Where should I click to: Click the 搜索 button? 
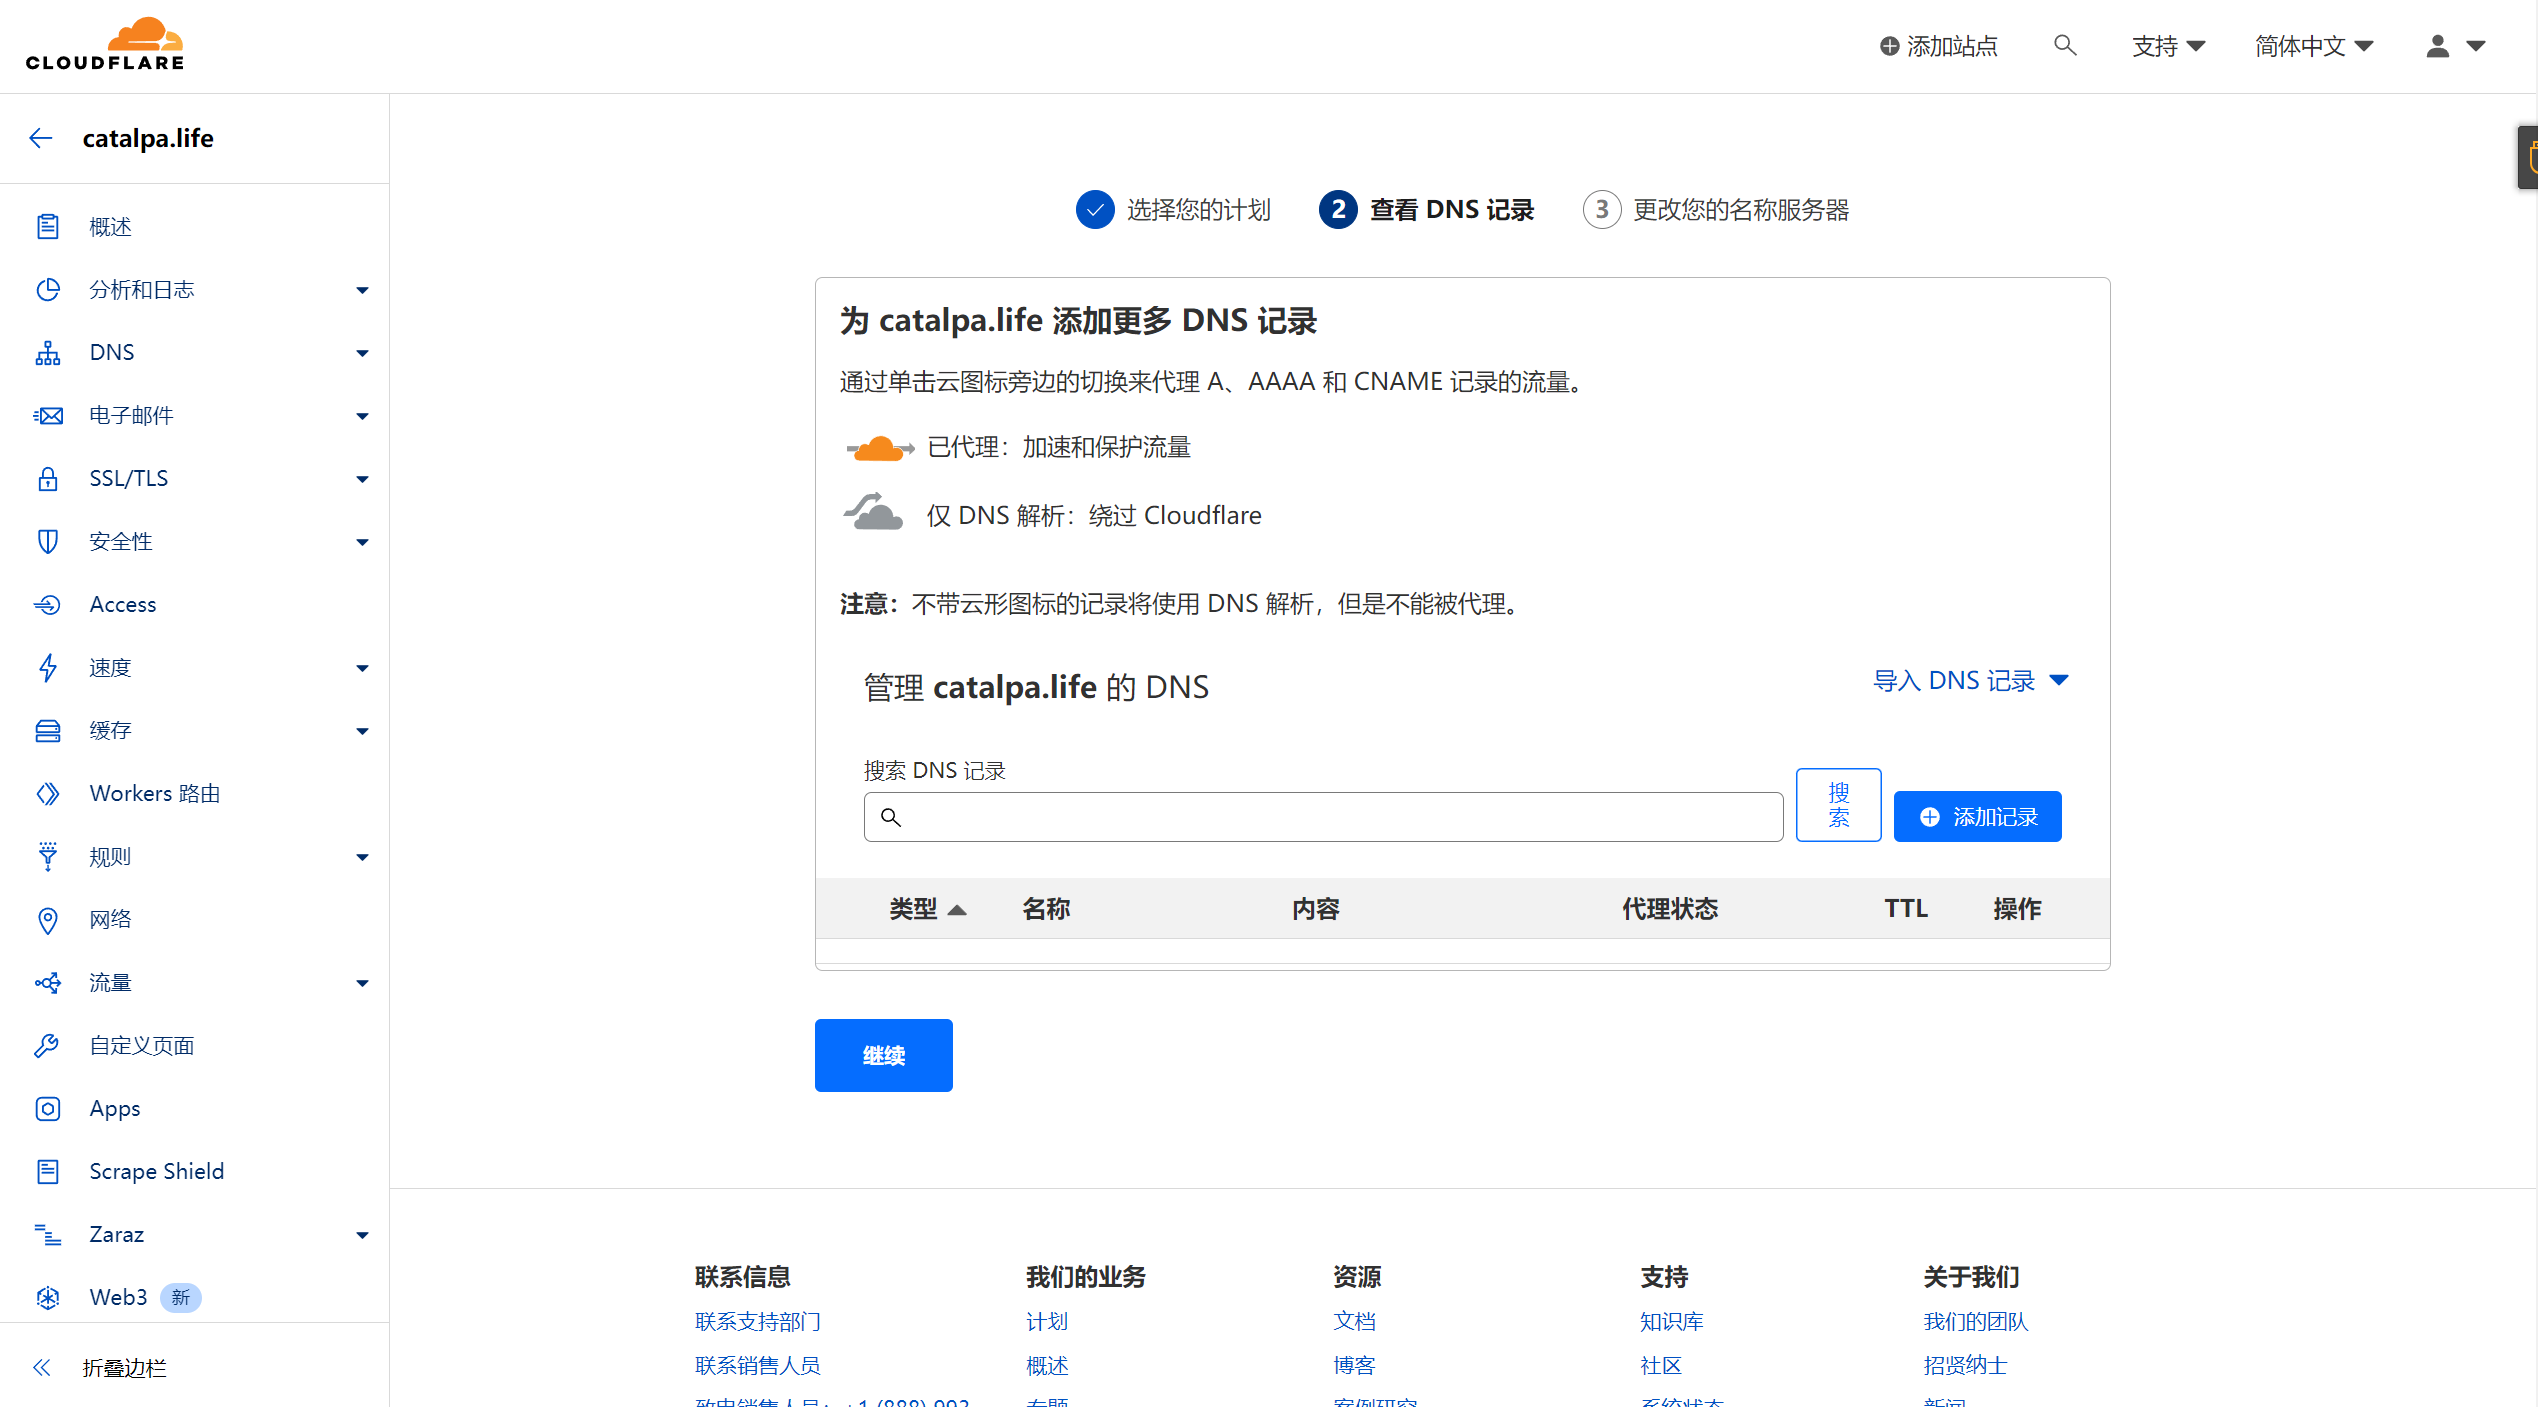pos(1838,805)
